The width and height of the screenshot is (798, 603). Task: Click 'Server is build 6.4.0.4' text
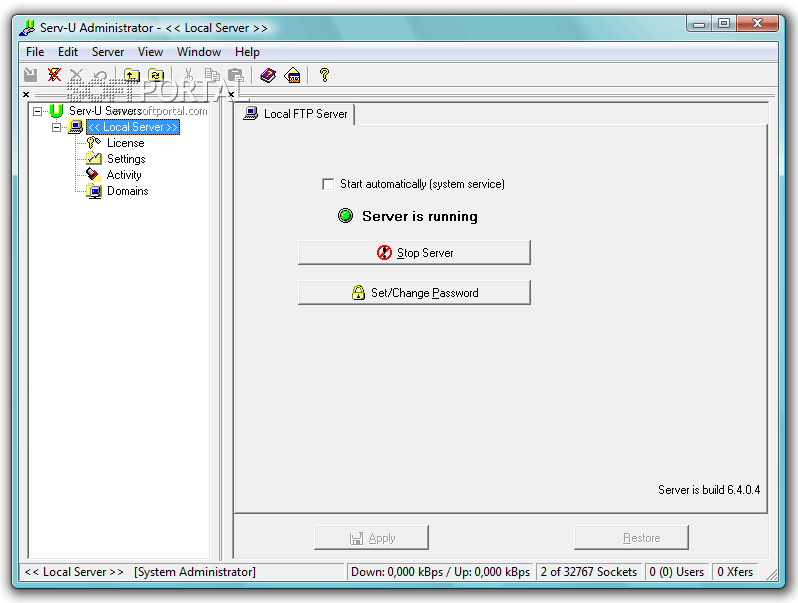709,490
